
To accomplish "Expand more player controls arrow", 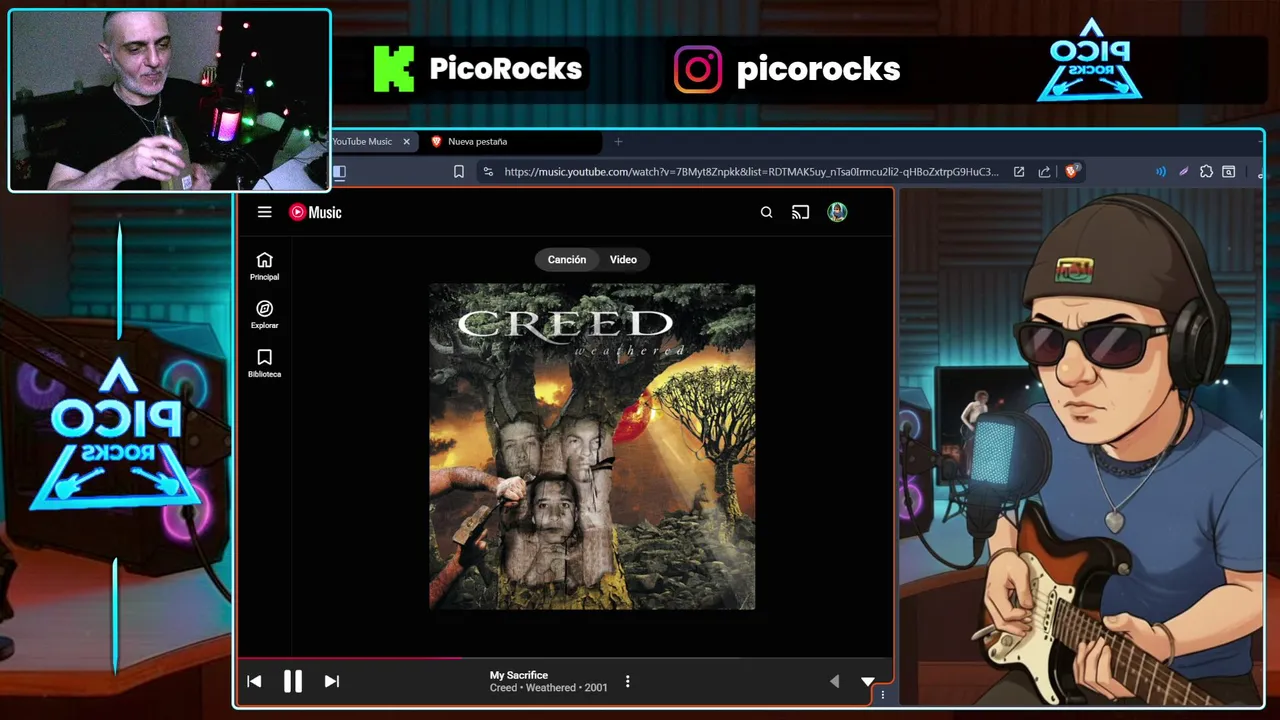I will click(835, 681).
